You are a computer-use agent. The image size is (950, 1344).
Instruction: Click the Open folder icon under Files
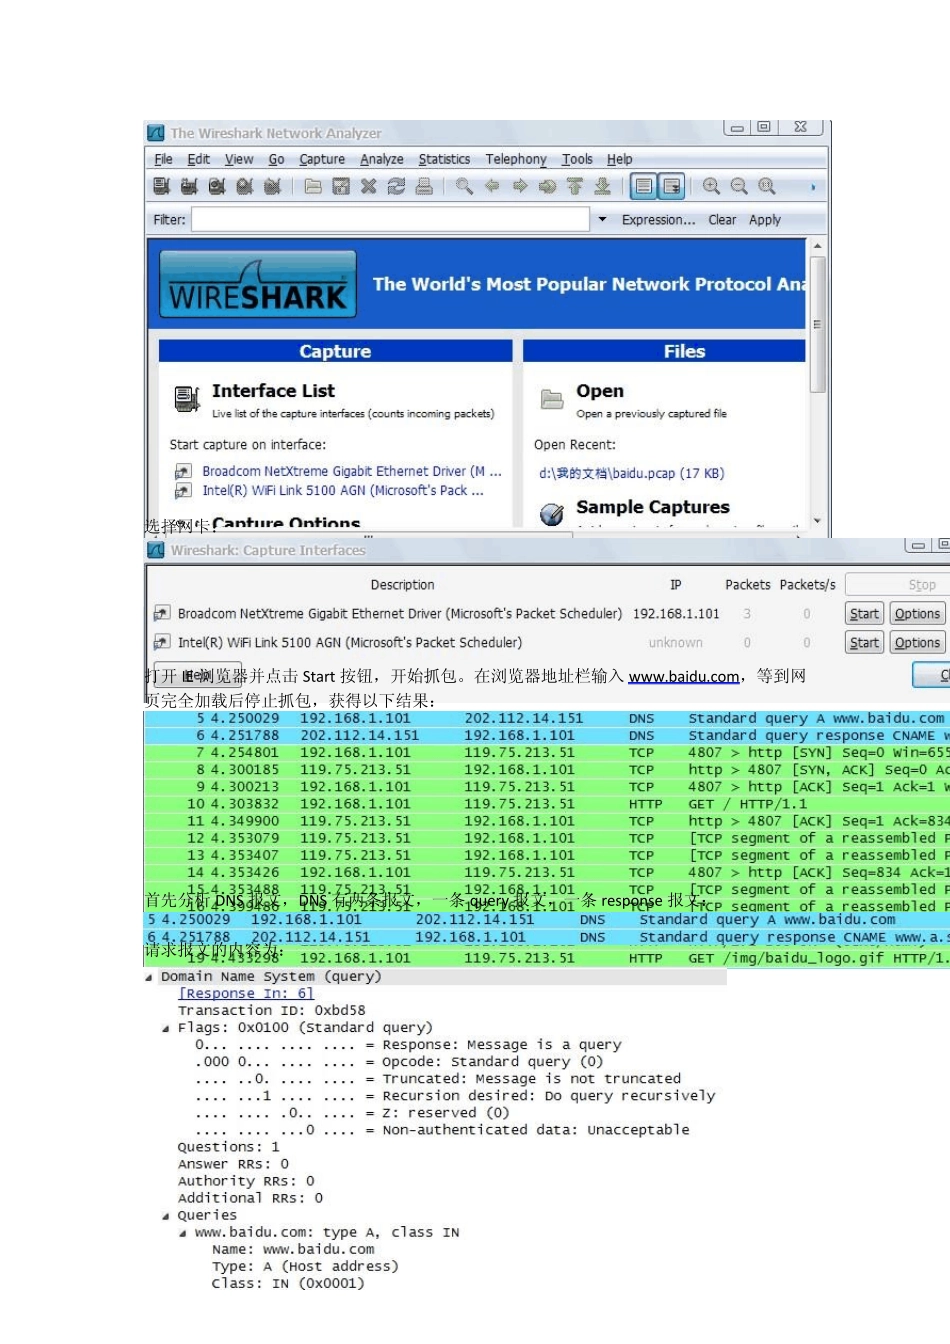tap(552, 399)
